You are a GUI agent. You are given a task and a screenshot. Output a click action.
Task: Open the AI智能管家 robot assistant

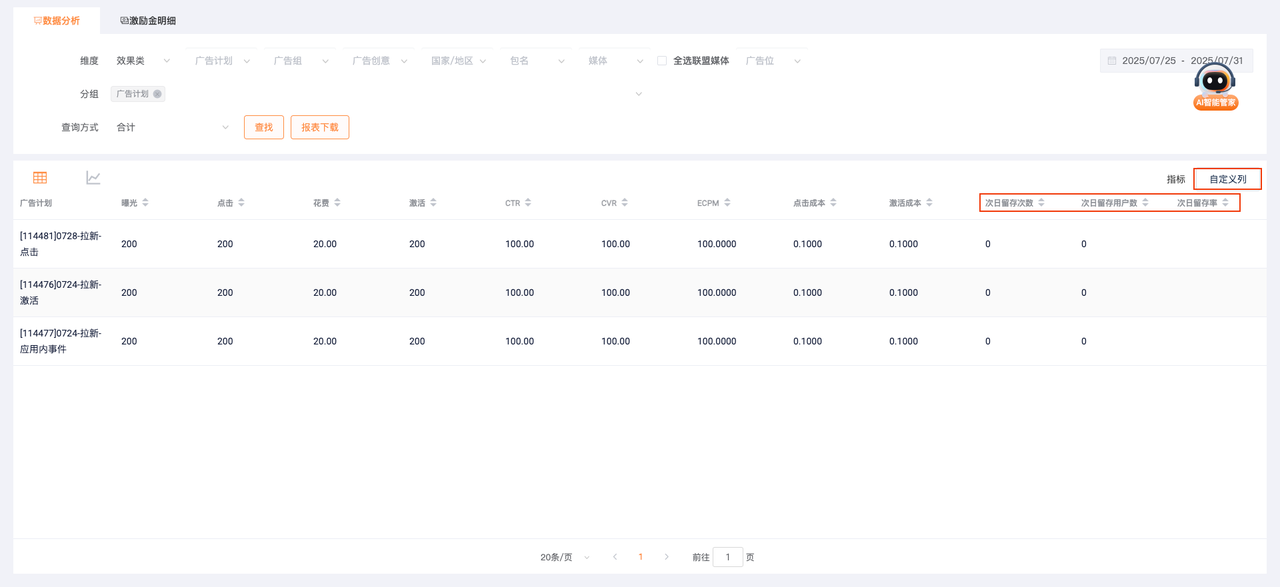point(1215,87)
